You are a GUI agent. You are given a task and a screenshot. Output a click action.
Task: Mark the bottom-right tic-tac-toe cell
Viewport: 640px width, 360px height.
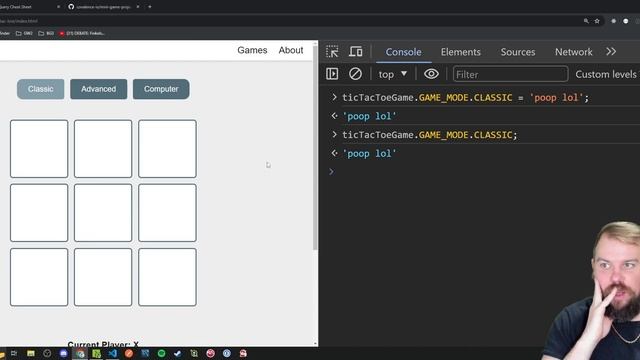pos(167,277)
